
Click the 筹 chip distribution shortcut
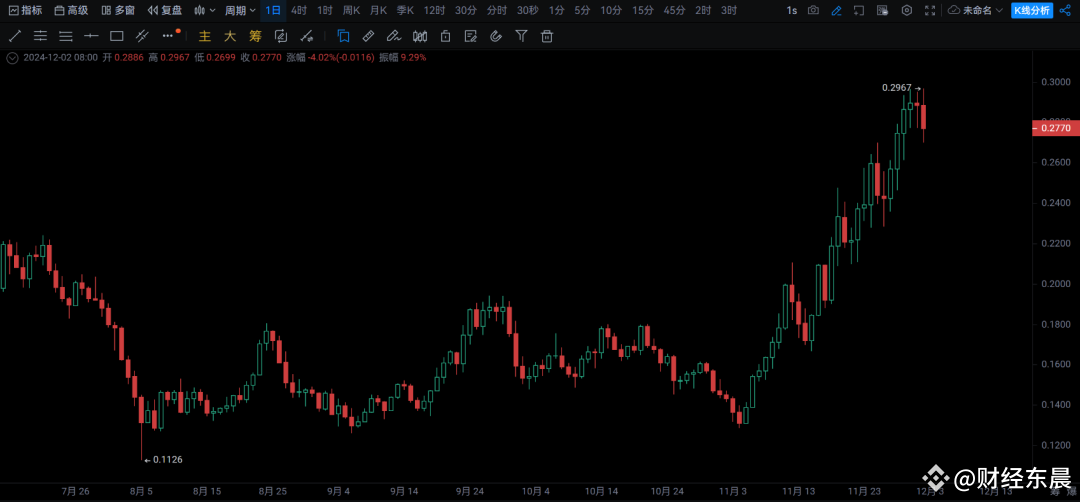pos(255,36)
